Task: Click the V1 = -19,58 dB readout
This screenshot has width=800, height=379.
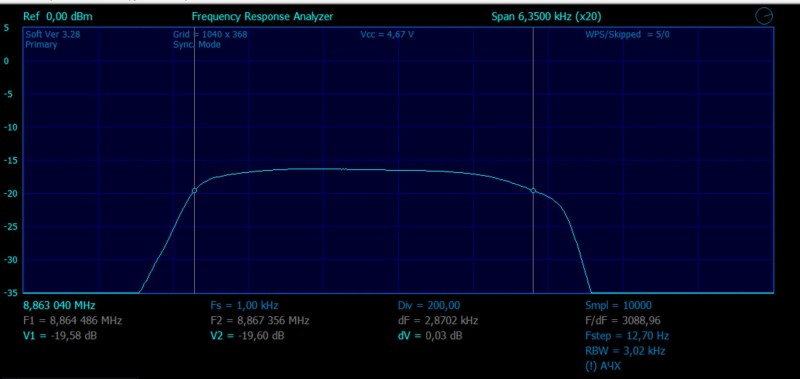Action: pyautogui.click(x=61, y=336)
